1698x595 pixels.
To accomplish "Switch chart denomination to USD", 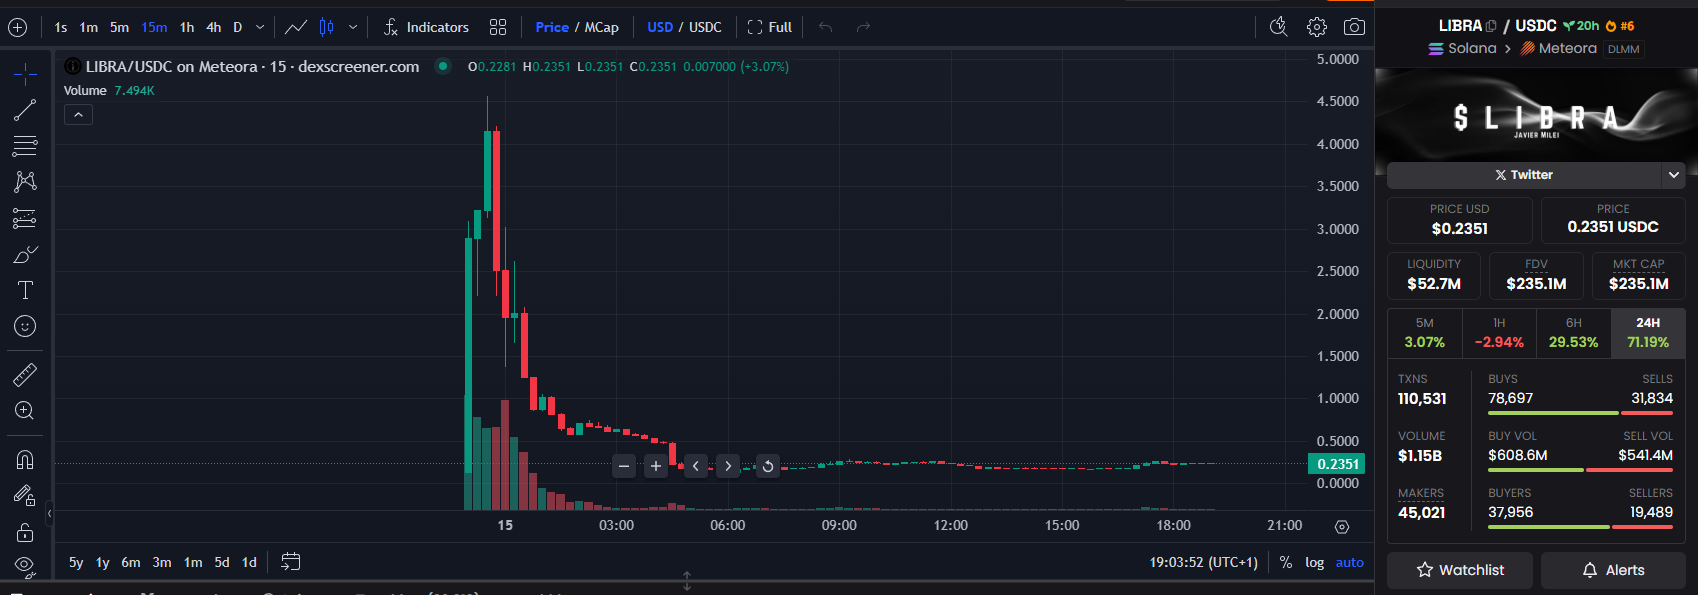I will tap(660, 27).
